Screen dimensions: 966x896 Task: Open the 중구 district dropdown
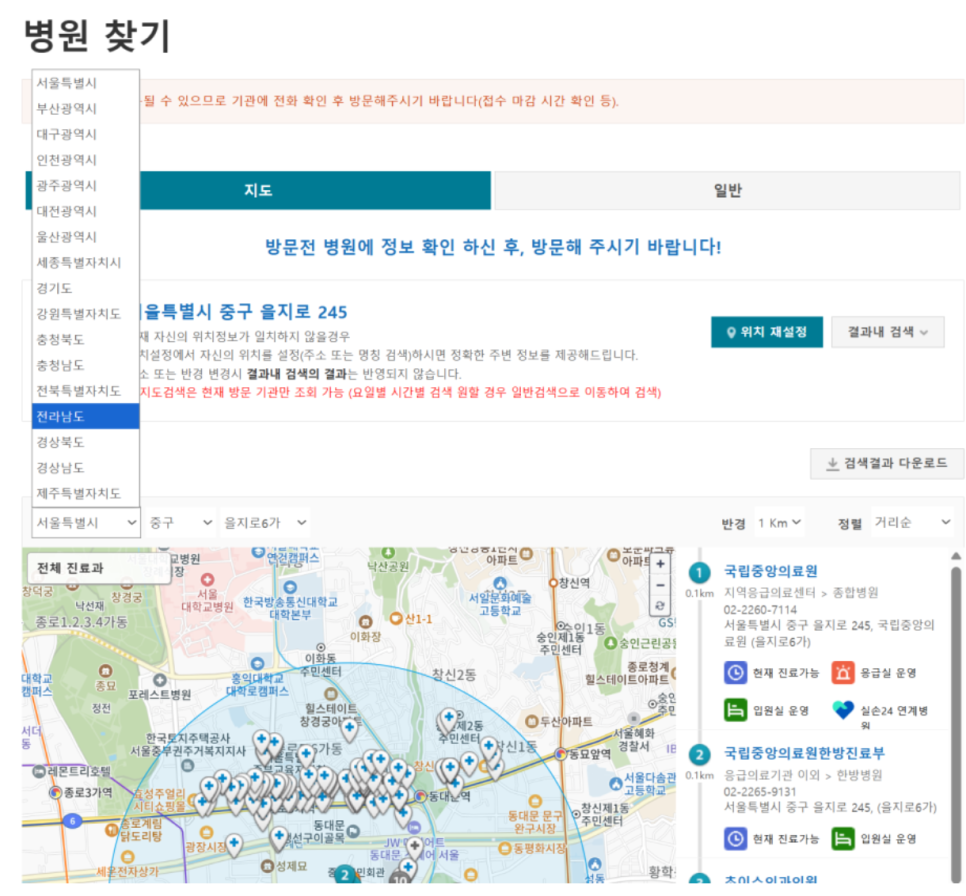(x=180, y=523)
